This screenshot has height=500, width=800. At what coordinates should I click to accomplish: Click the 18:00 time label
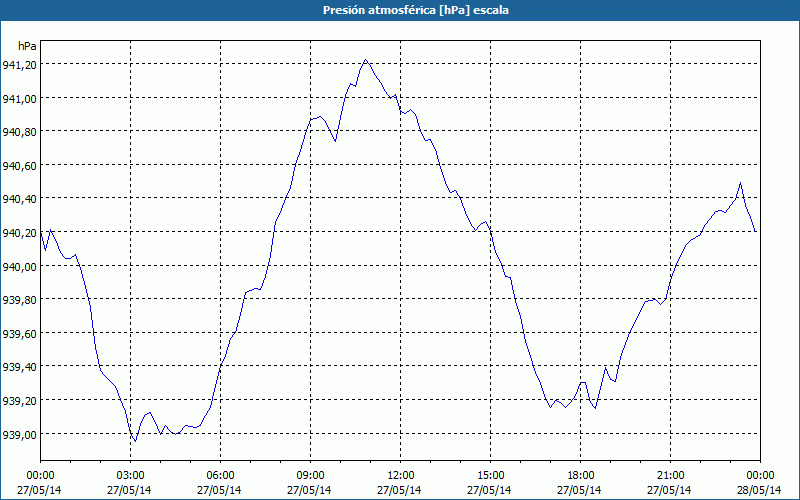coord(580,476)
